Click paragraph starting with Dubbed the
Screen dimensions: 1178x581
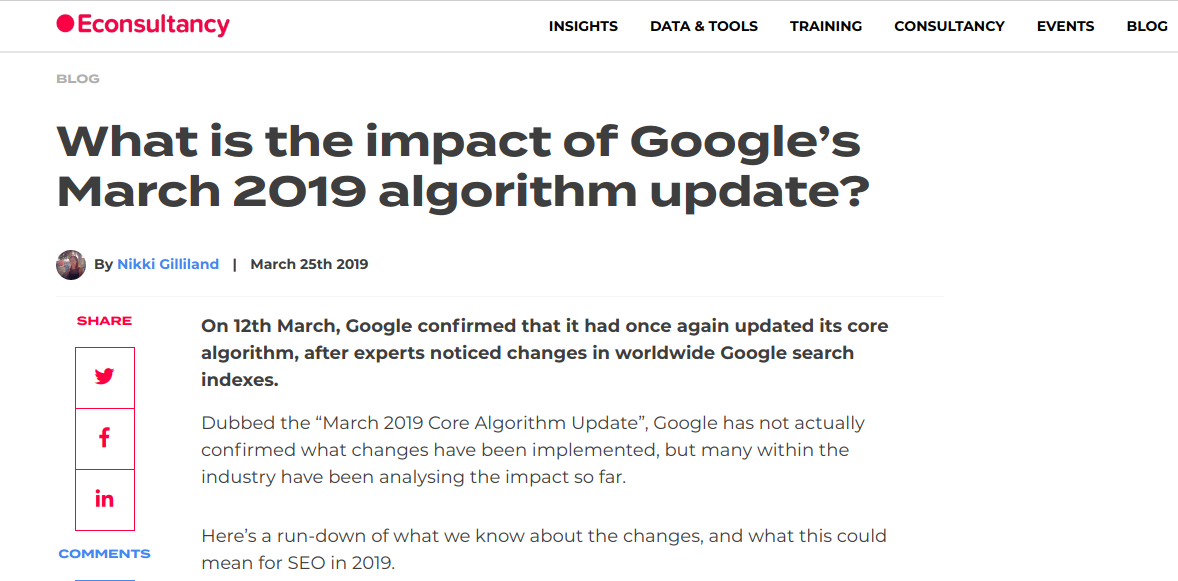point(533,450)
